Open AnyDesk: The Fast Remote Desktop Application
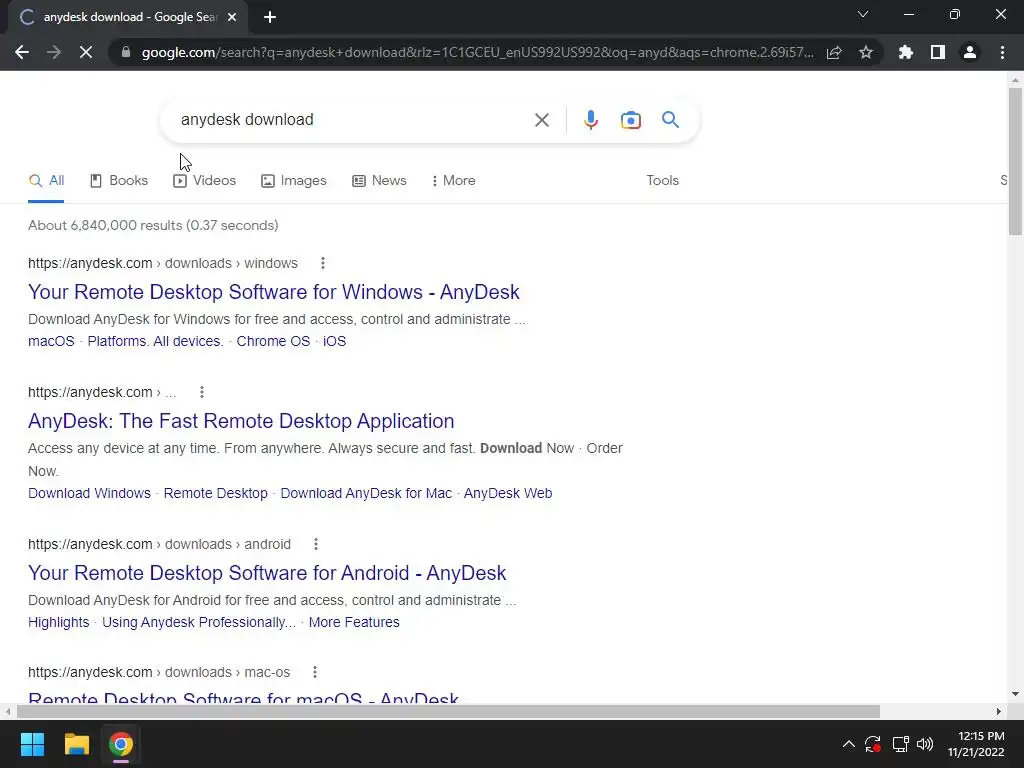Screen dimensions: 1024x768 pos(241,421)
